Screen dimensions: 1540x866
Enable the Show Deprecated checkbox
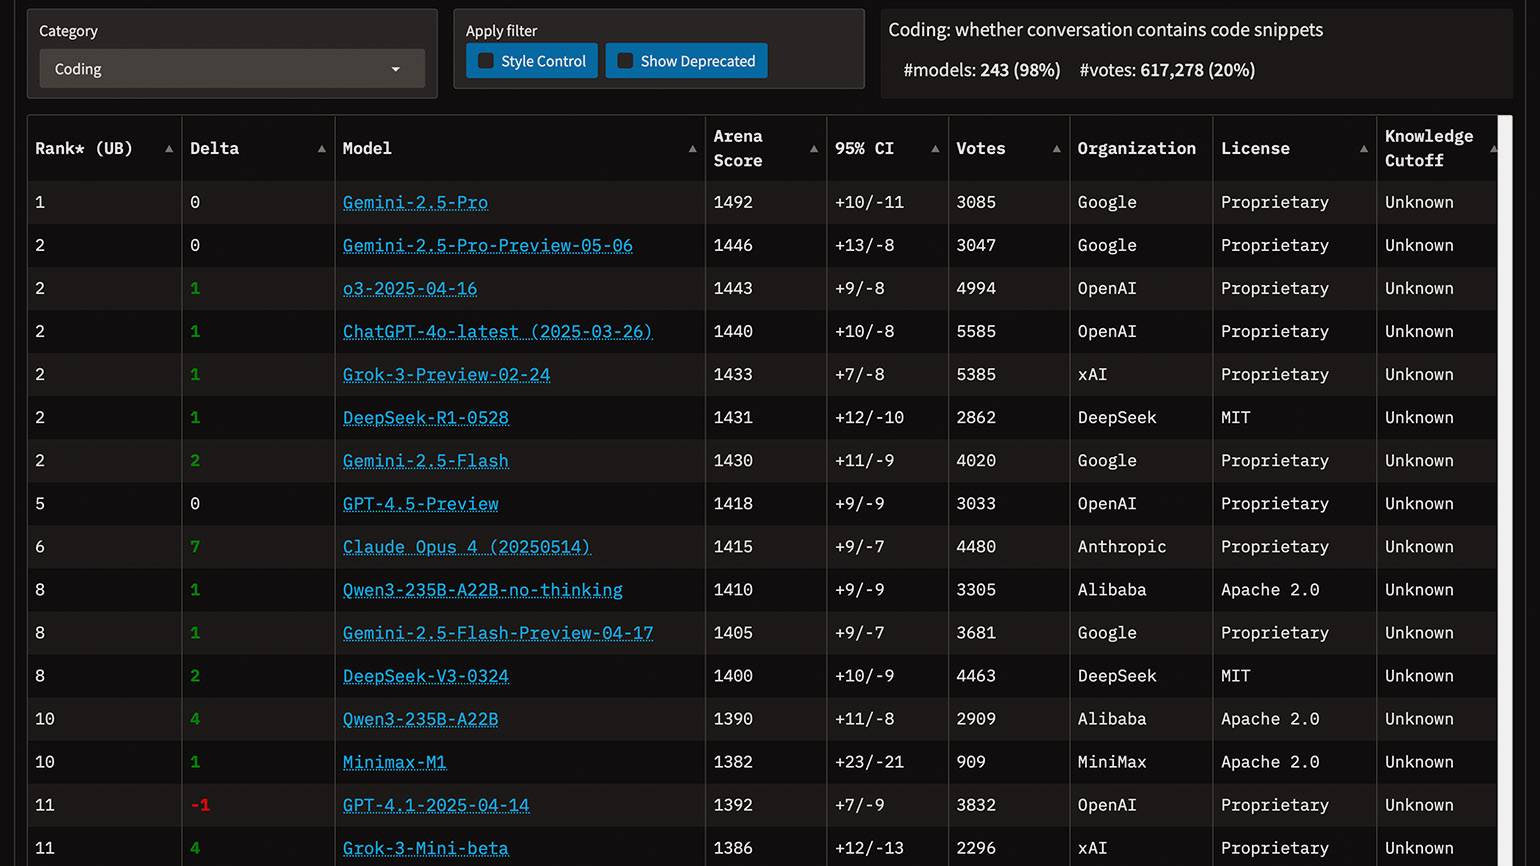click(x=625, y=61)
